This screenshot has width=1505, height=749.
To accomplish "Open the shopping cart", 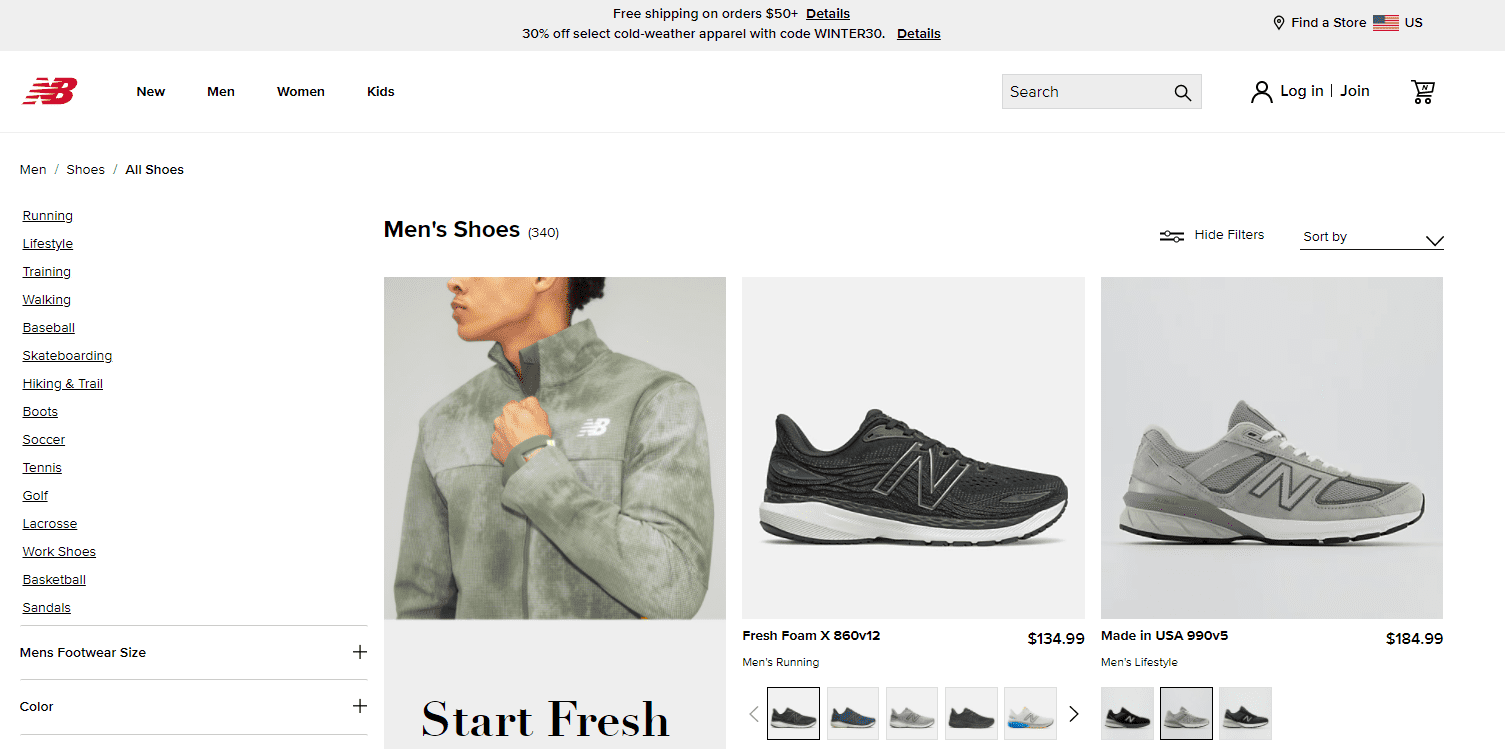I will (x=1422, y=91).
